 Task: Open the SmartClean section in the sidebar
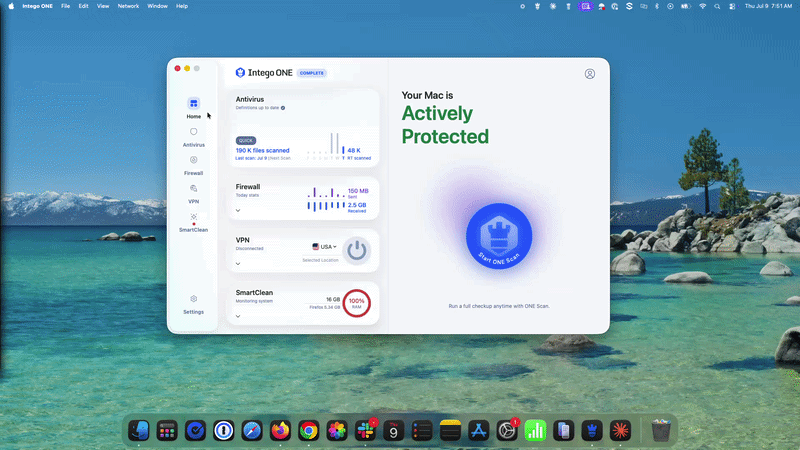coord(193,222)
